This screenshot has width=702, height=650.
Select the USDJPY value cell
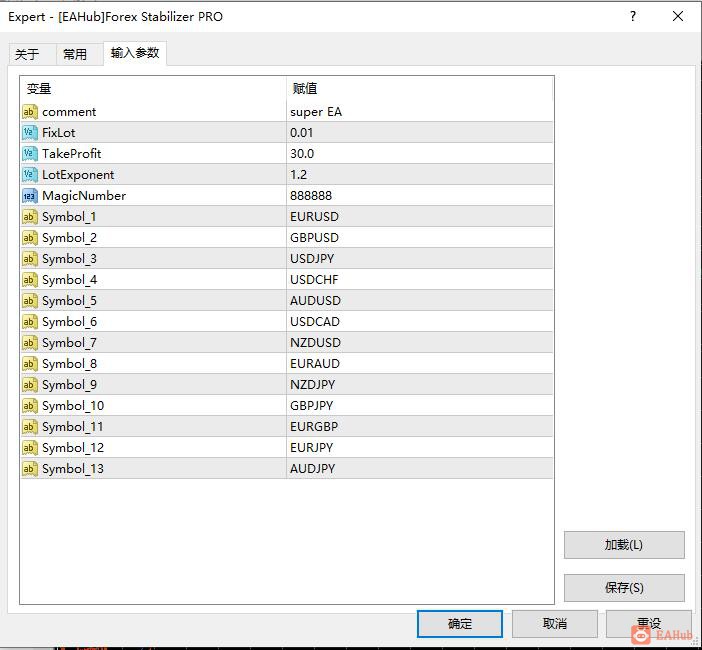(x=420, y=259)
